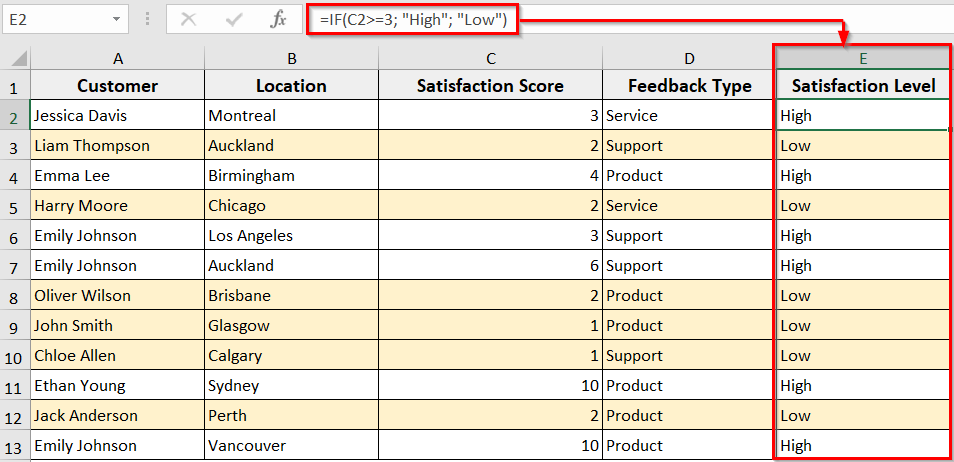Select column A header
The width and height of the screenshot is (954, 462).
tap(117, 60)
